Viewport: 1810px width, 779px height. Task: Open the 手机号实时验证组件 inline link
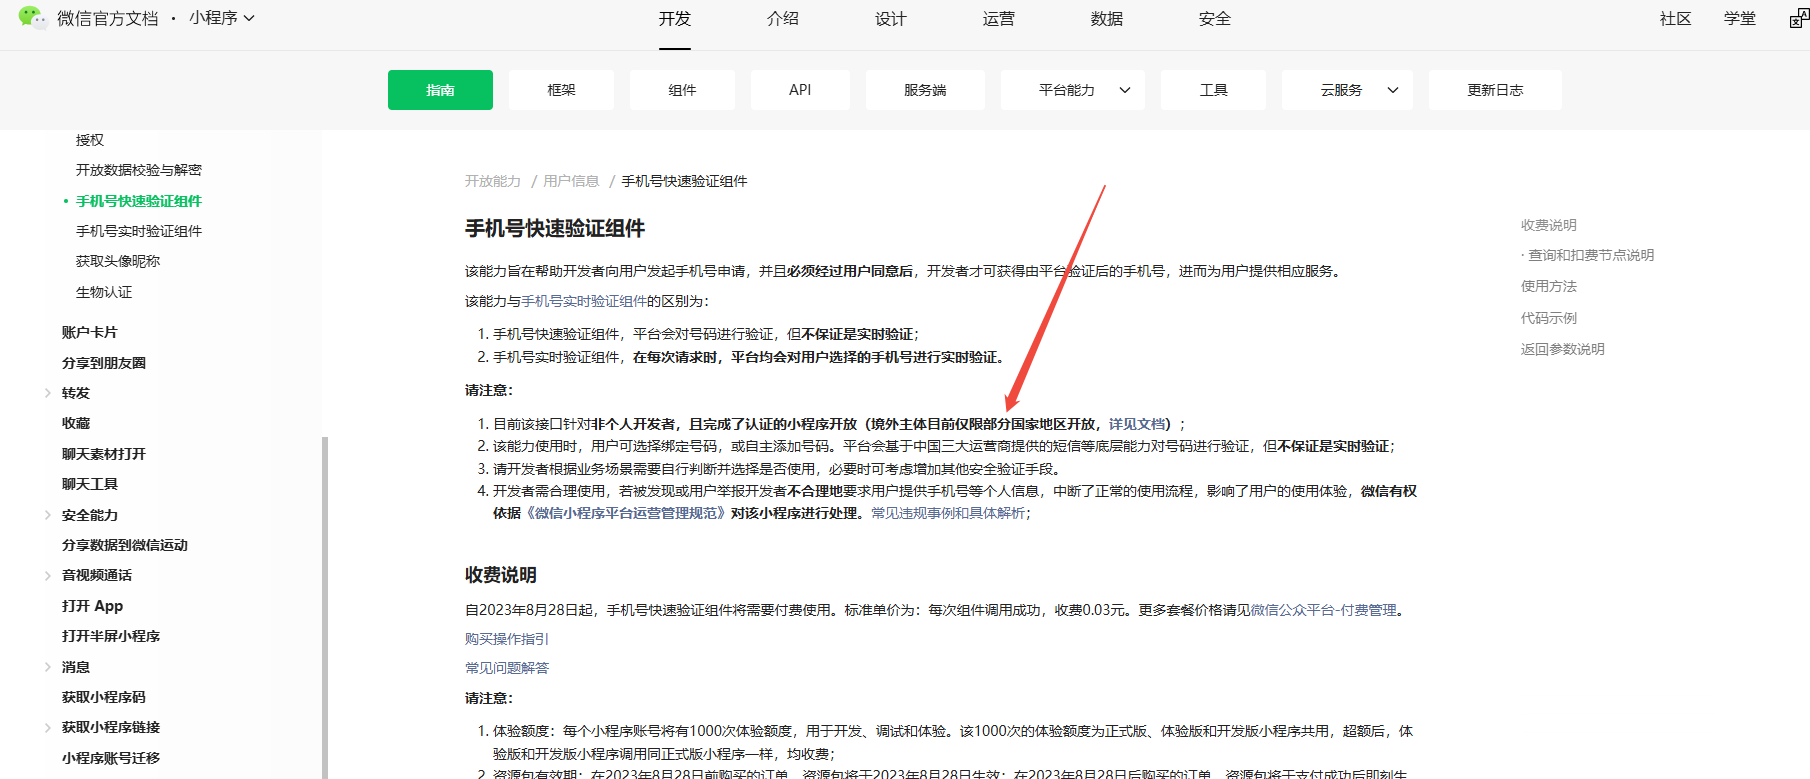[x=584, y=301]
